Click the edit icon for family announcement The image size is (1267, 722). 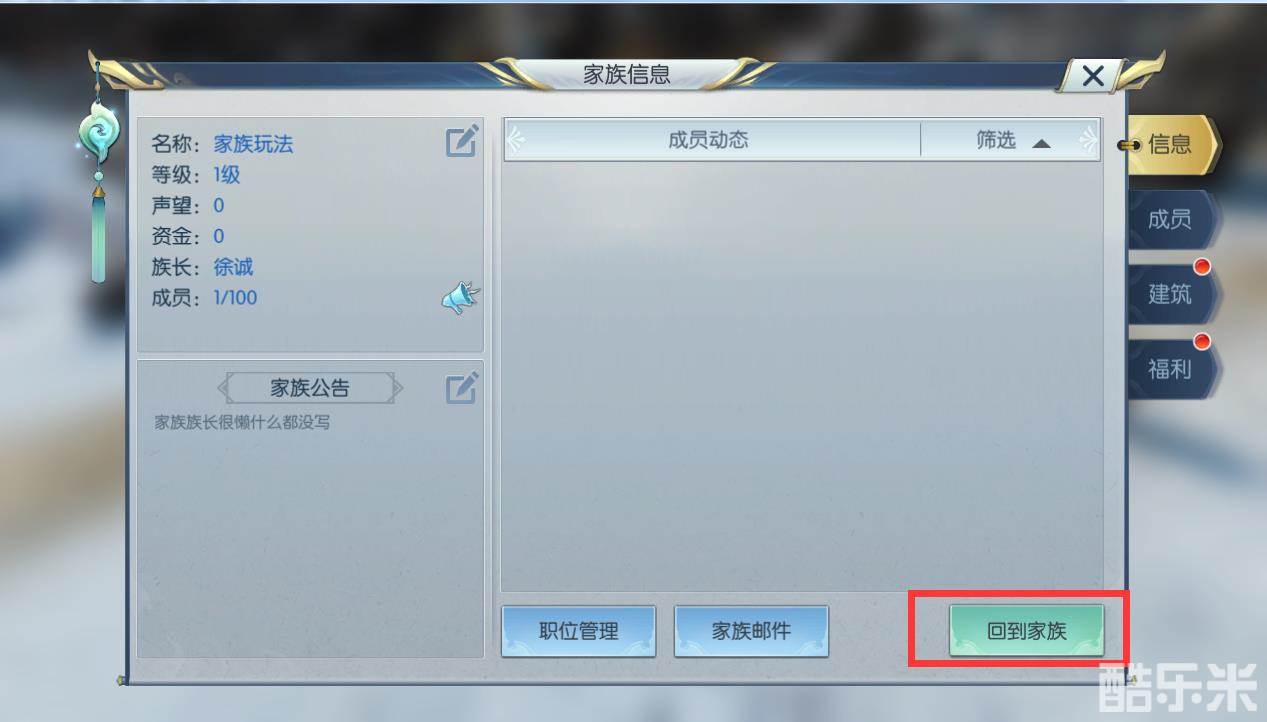click(462, 388)
